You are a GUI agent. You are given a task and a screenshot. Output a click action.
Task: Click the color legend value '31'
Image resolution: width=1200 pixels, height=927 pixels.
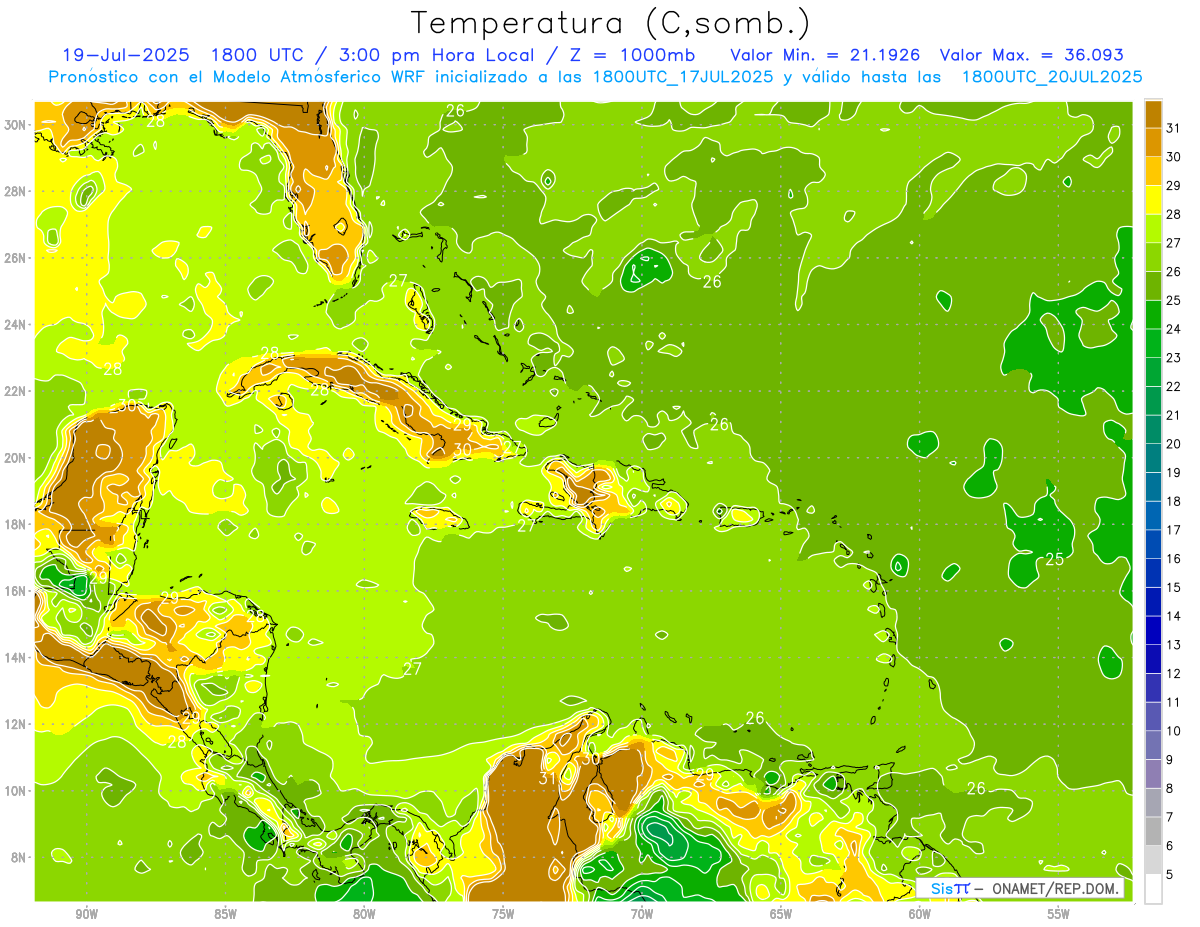1174,128
